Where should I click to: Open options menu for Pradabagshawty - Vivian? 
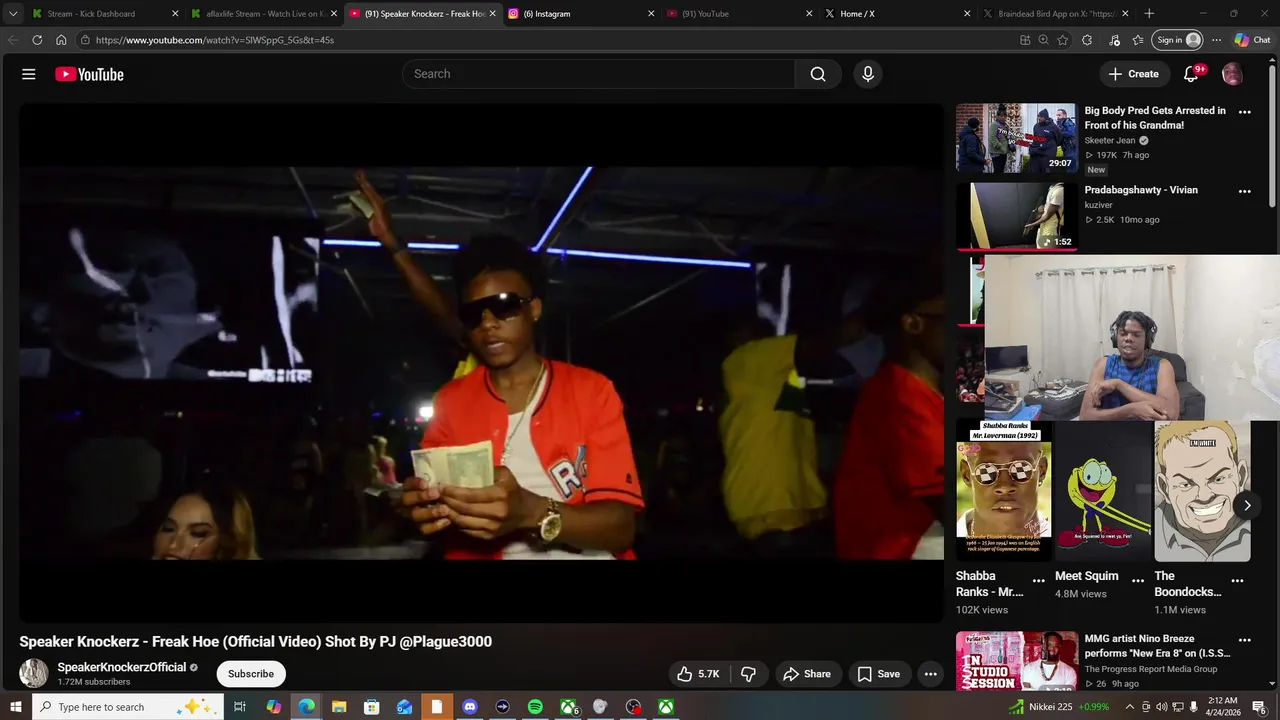coord(1245,191)
